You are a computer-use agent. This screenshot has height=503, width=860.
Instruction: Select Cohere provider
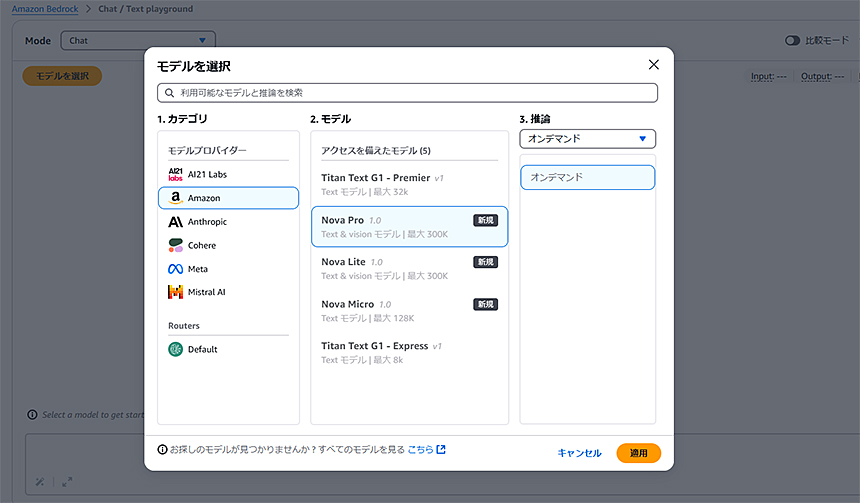tap(228, 245)
